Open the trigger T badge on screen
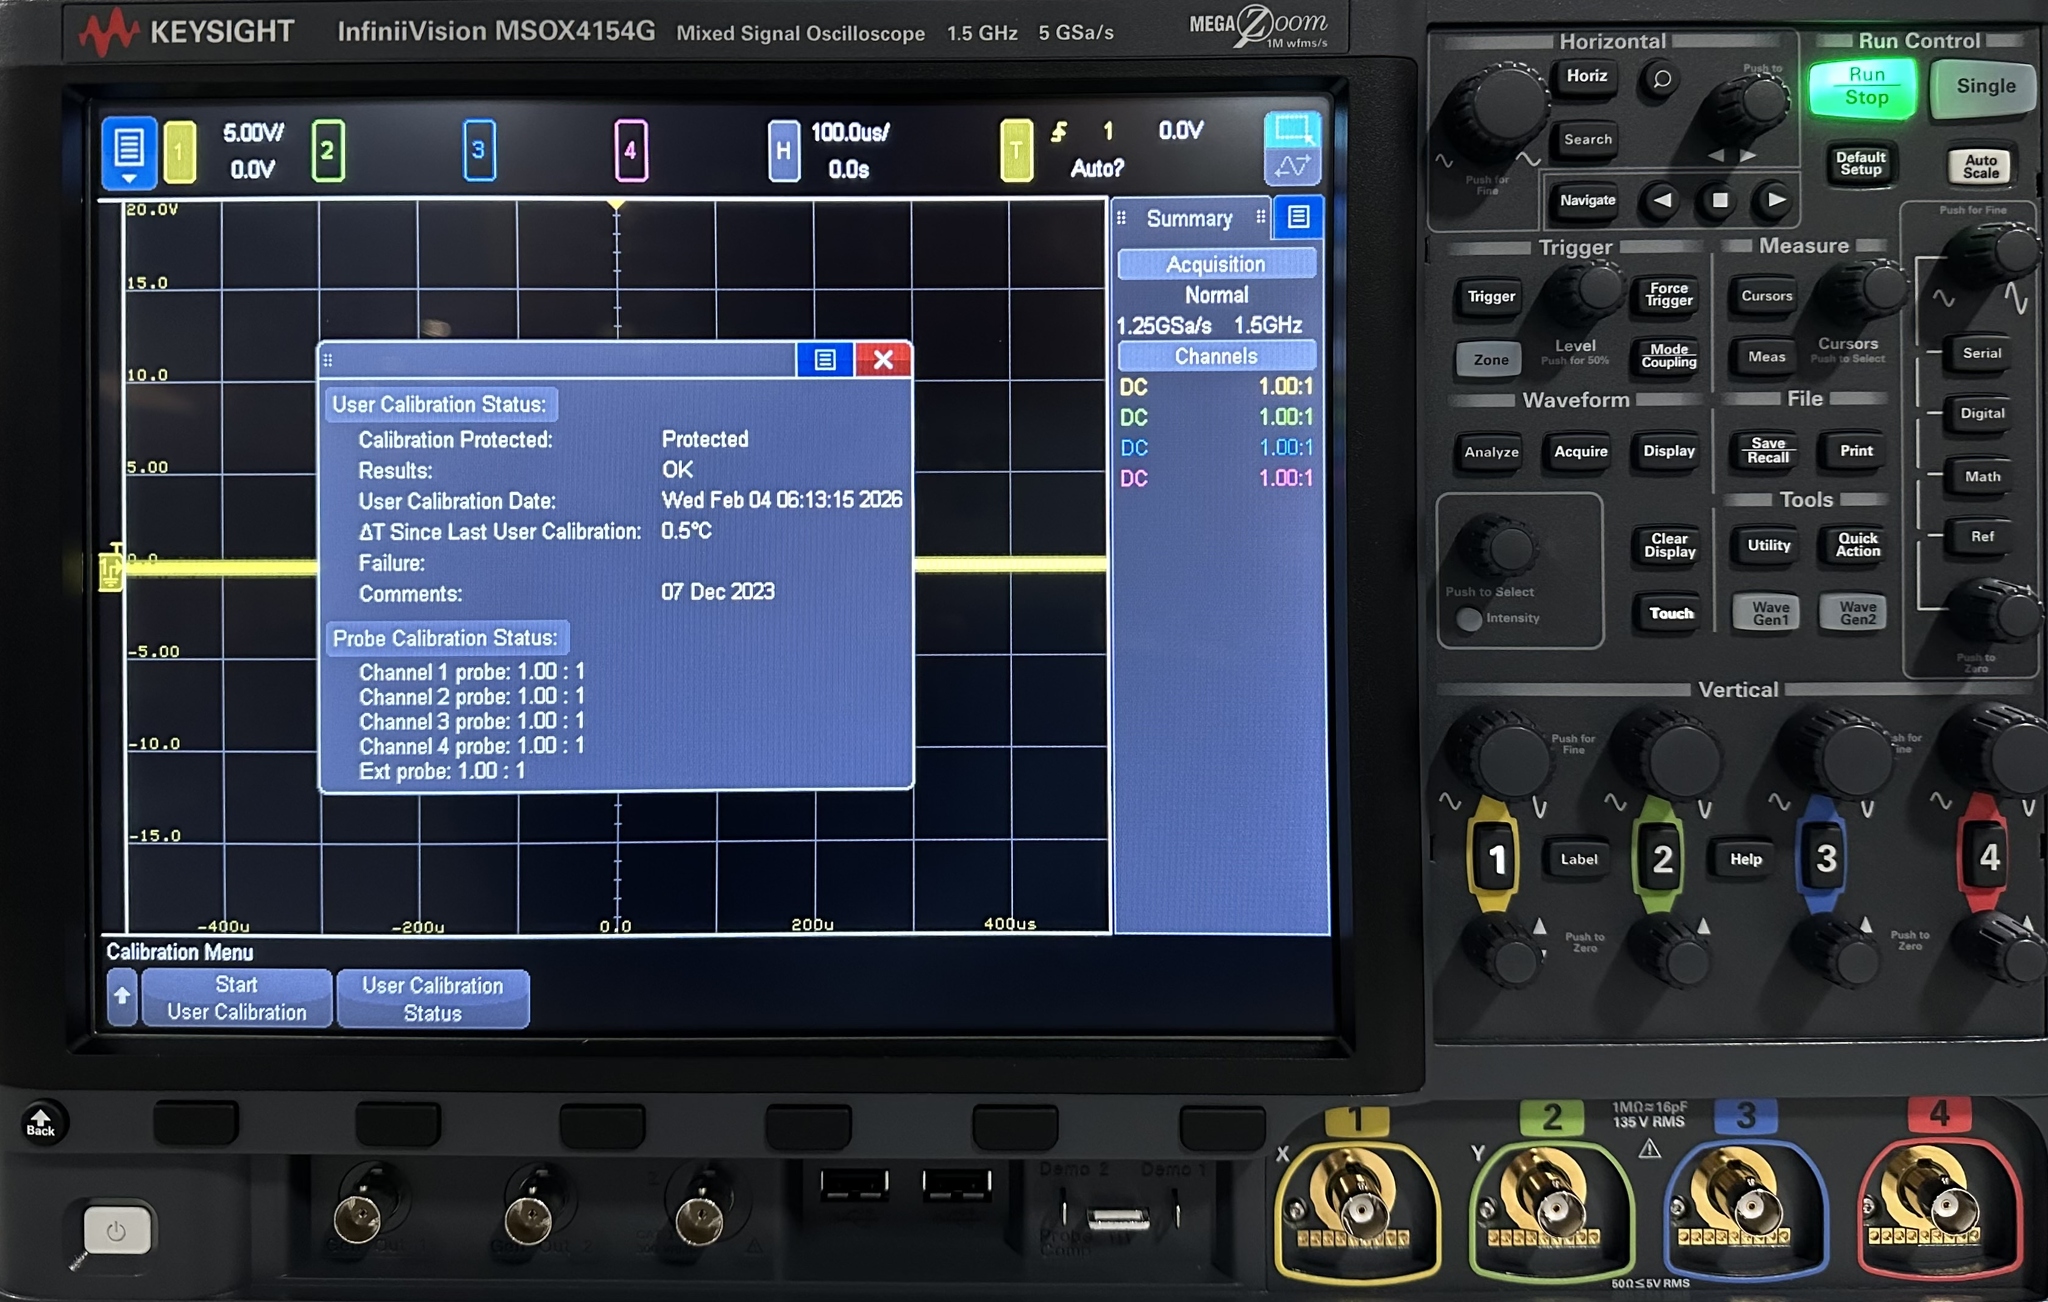 point(1016,150)
